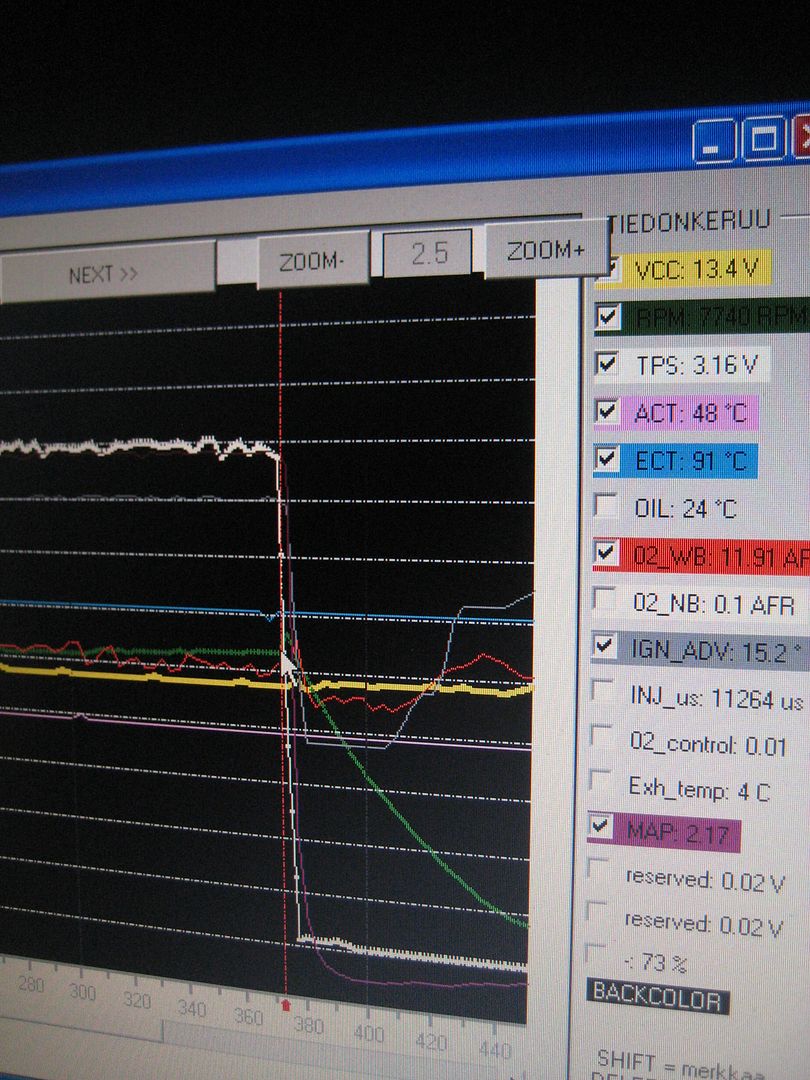Click the BACKCOLOR button

coord(657,996)
